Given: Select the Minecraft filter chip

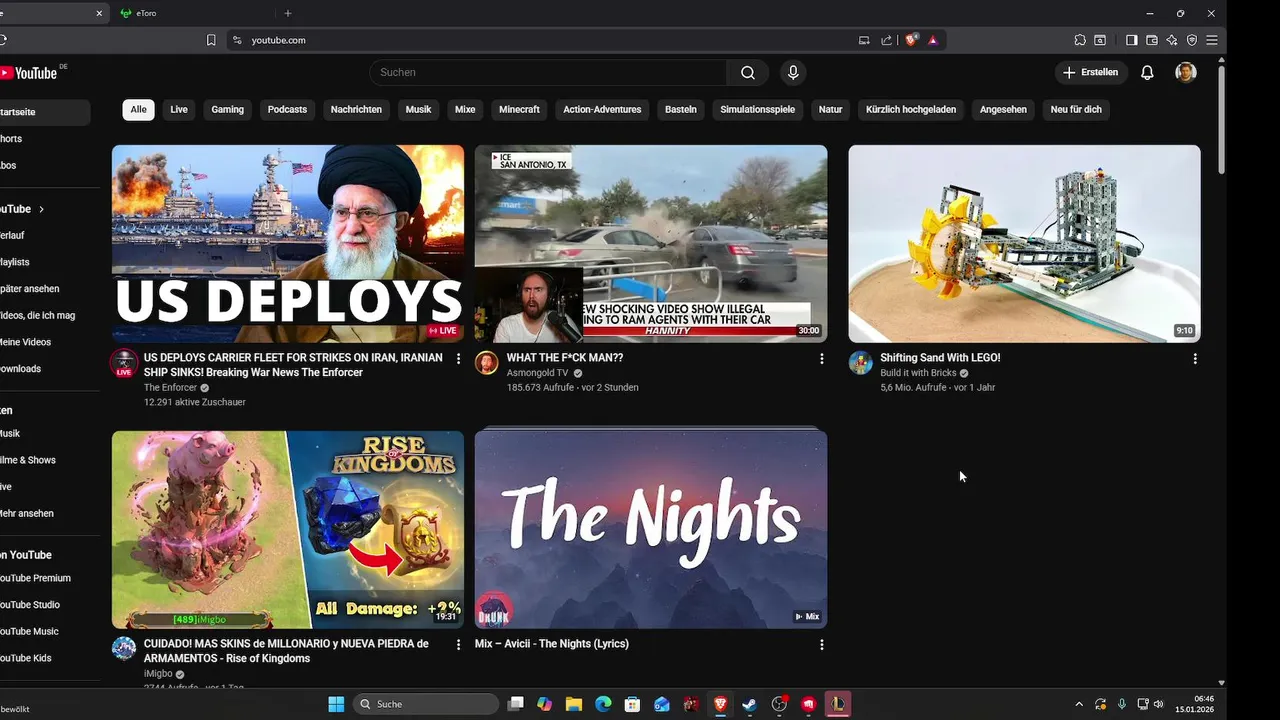Looking at the screenshot, I should [519, 109].
